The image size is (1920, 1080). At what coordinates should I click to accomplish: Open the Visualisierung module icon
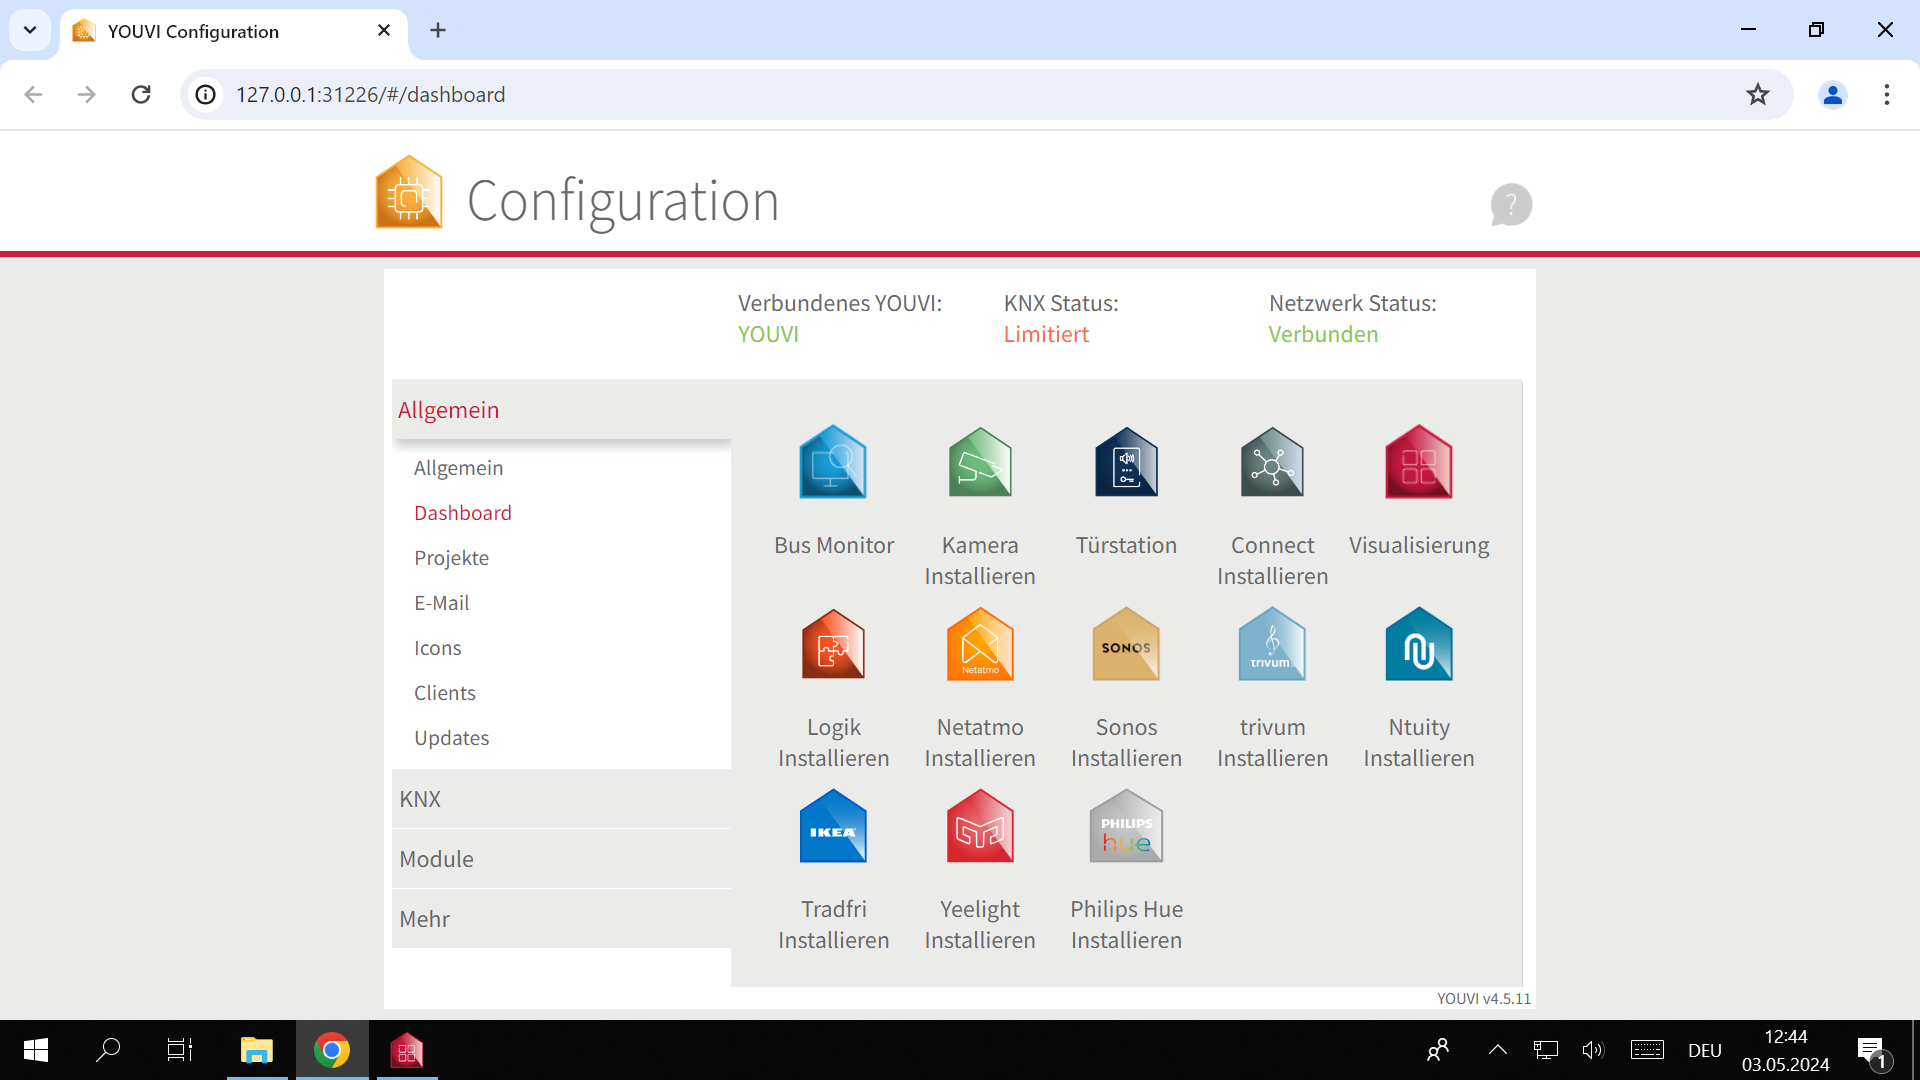pyautogui.click(x=1419, y=462)
